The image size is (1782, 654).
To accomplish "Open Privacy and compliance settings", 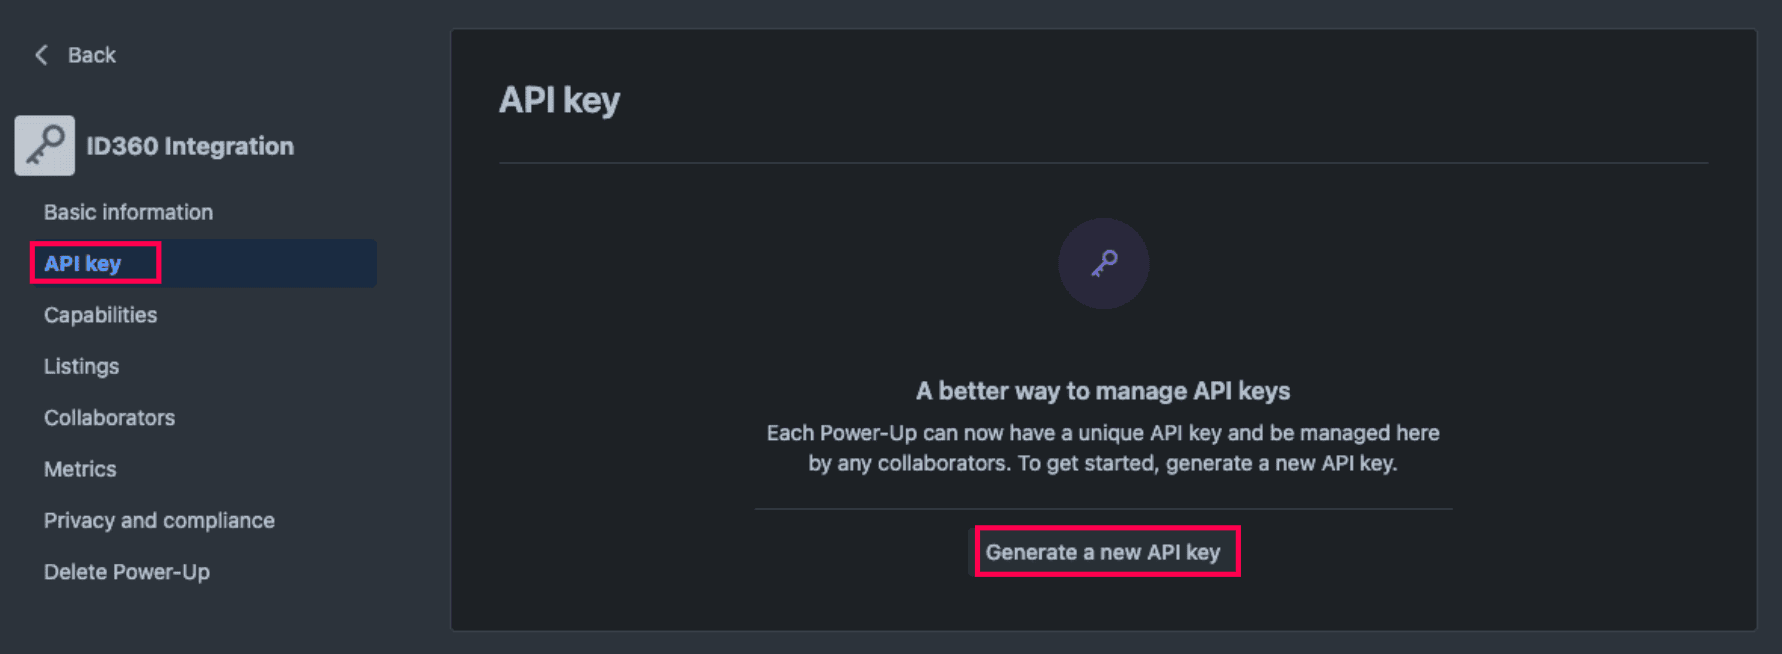I will pos(159,520).
